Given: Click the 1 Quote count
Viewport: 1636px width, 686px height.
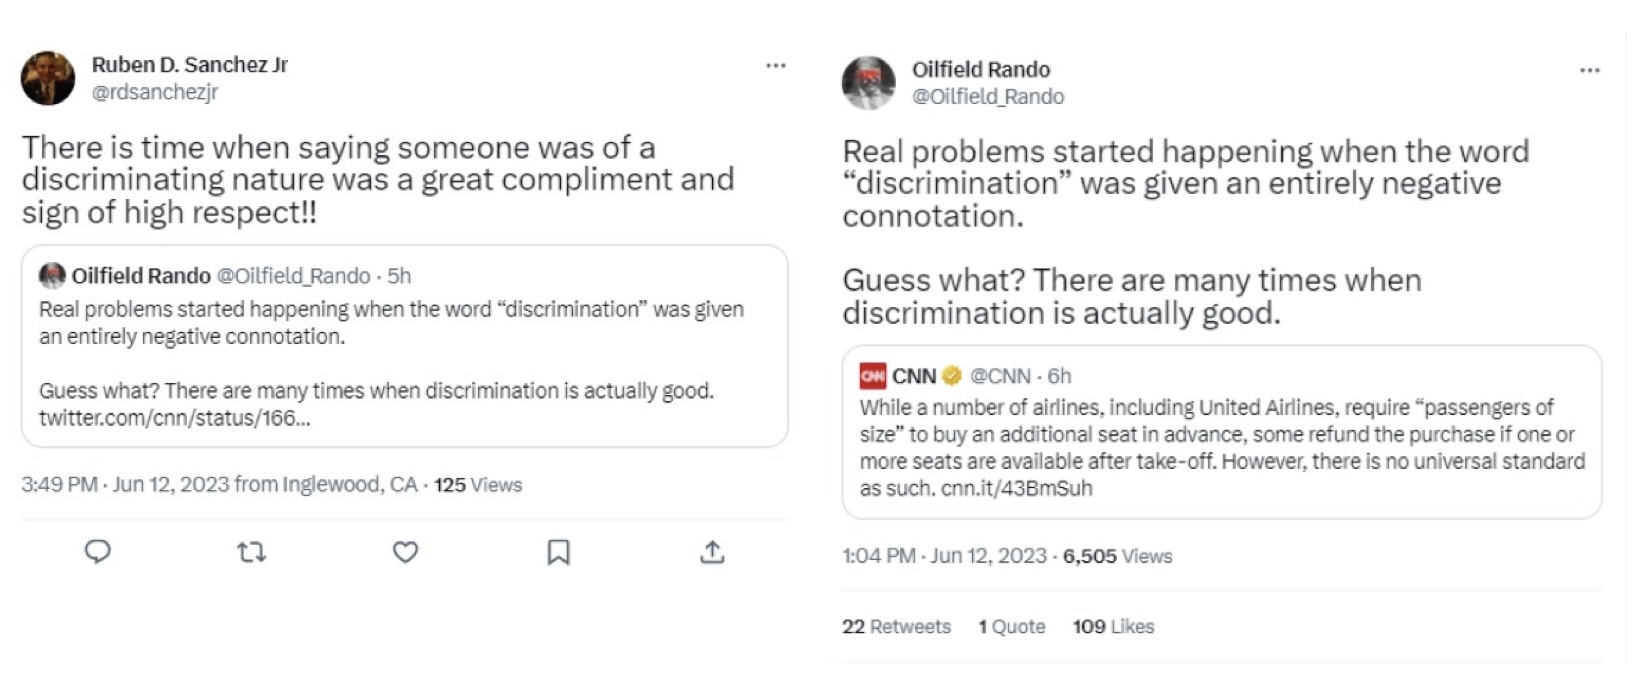Looking at the screenshot, I should point(1012,626).
